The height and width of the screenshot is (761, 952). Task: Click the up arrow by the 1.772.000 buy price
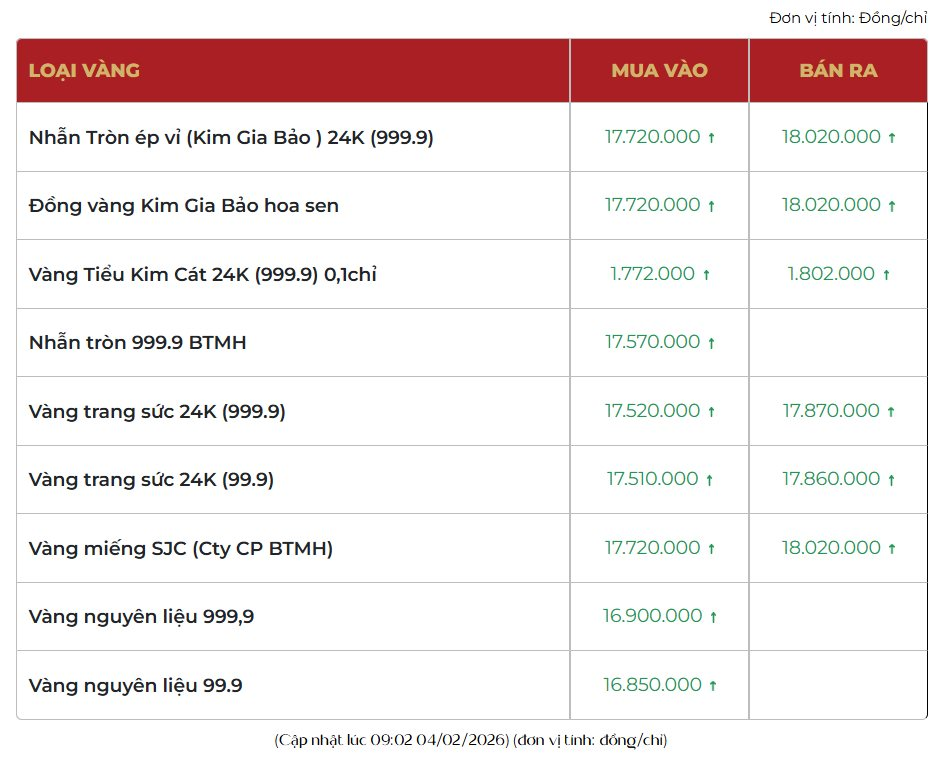pyautogui.click(x=706, y=275)
